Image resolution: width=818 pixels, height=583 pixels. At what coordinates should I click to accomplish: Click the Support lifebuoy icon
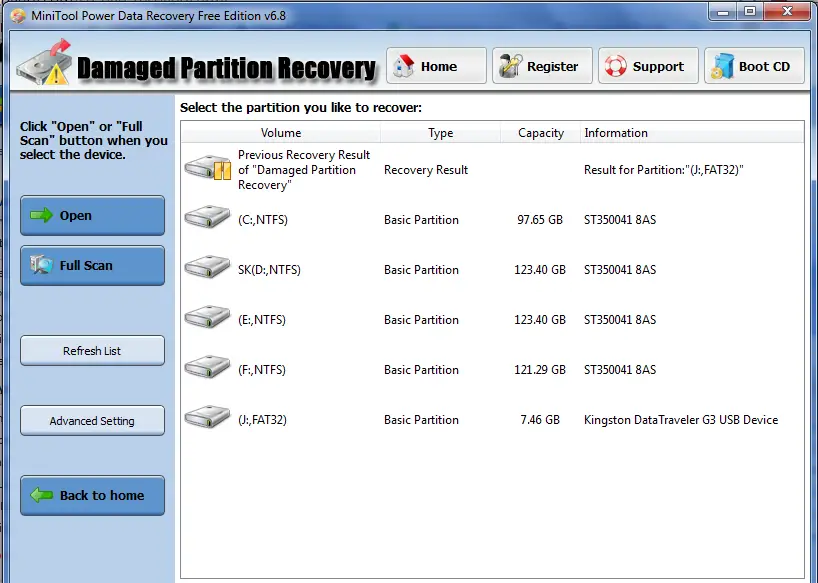(x=616, y=66)
